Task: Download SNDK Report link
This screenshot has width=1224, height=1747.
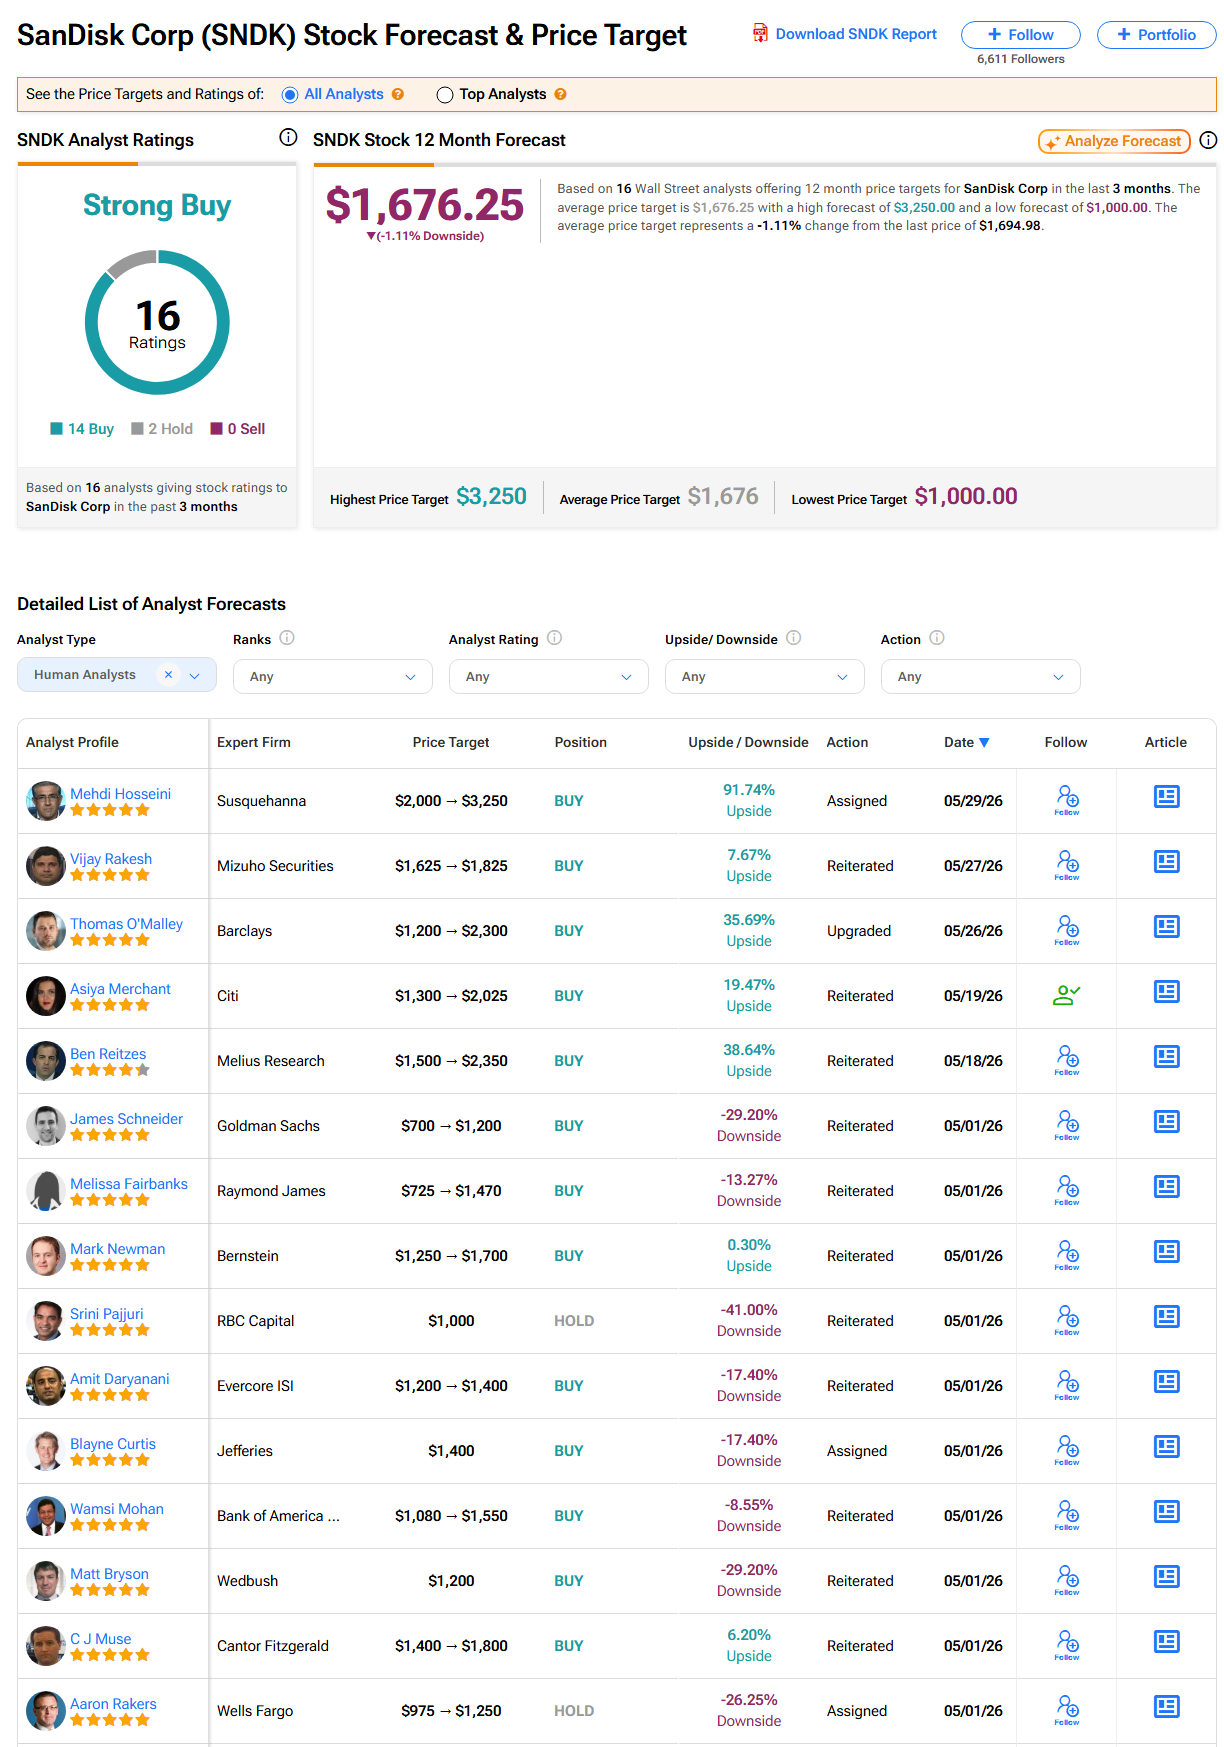Action: 845,34
